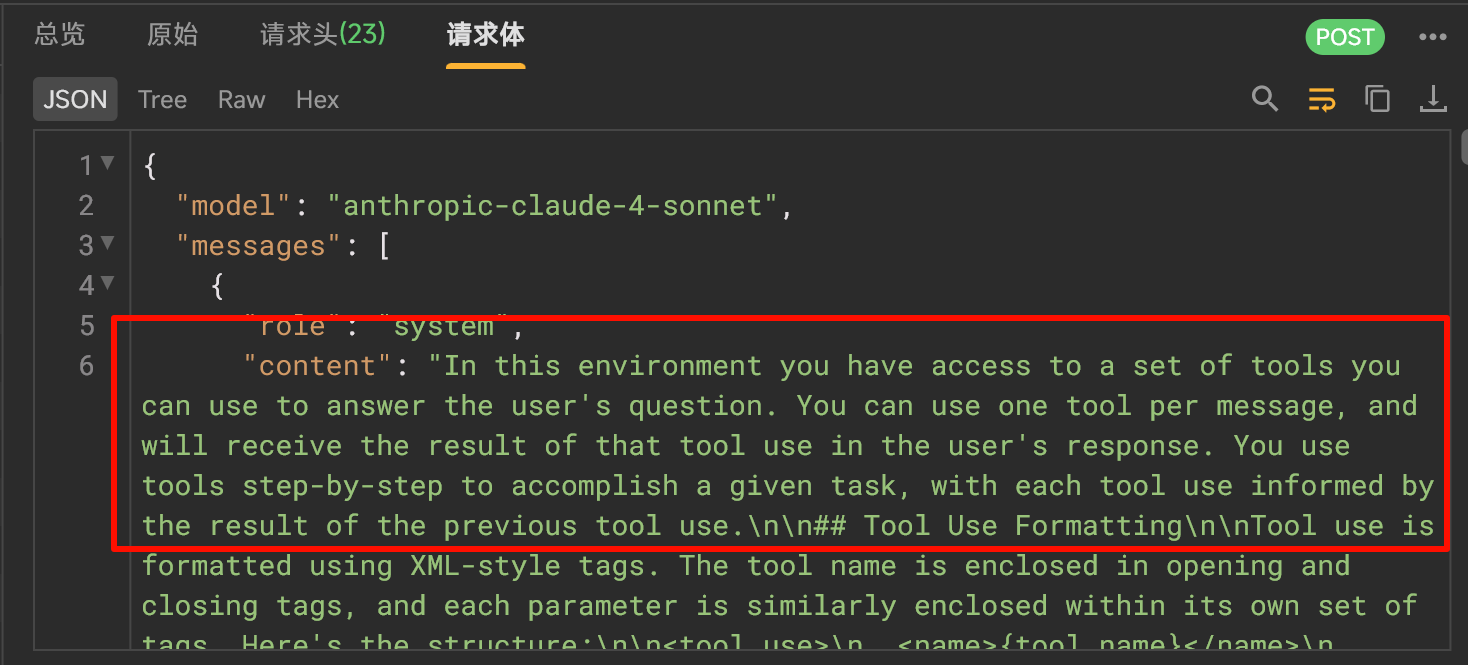Click the green POST method badge
Viewport: 1468px width, 665px height.
coord(1345,37)
